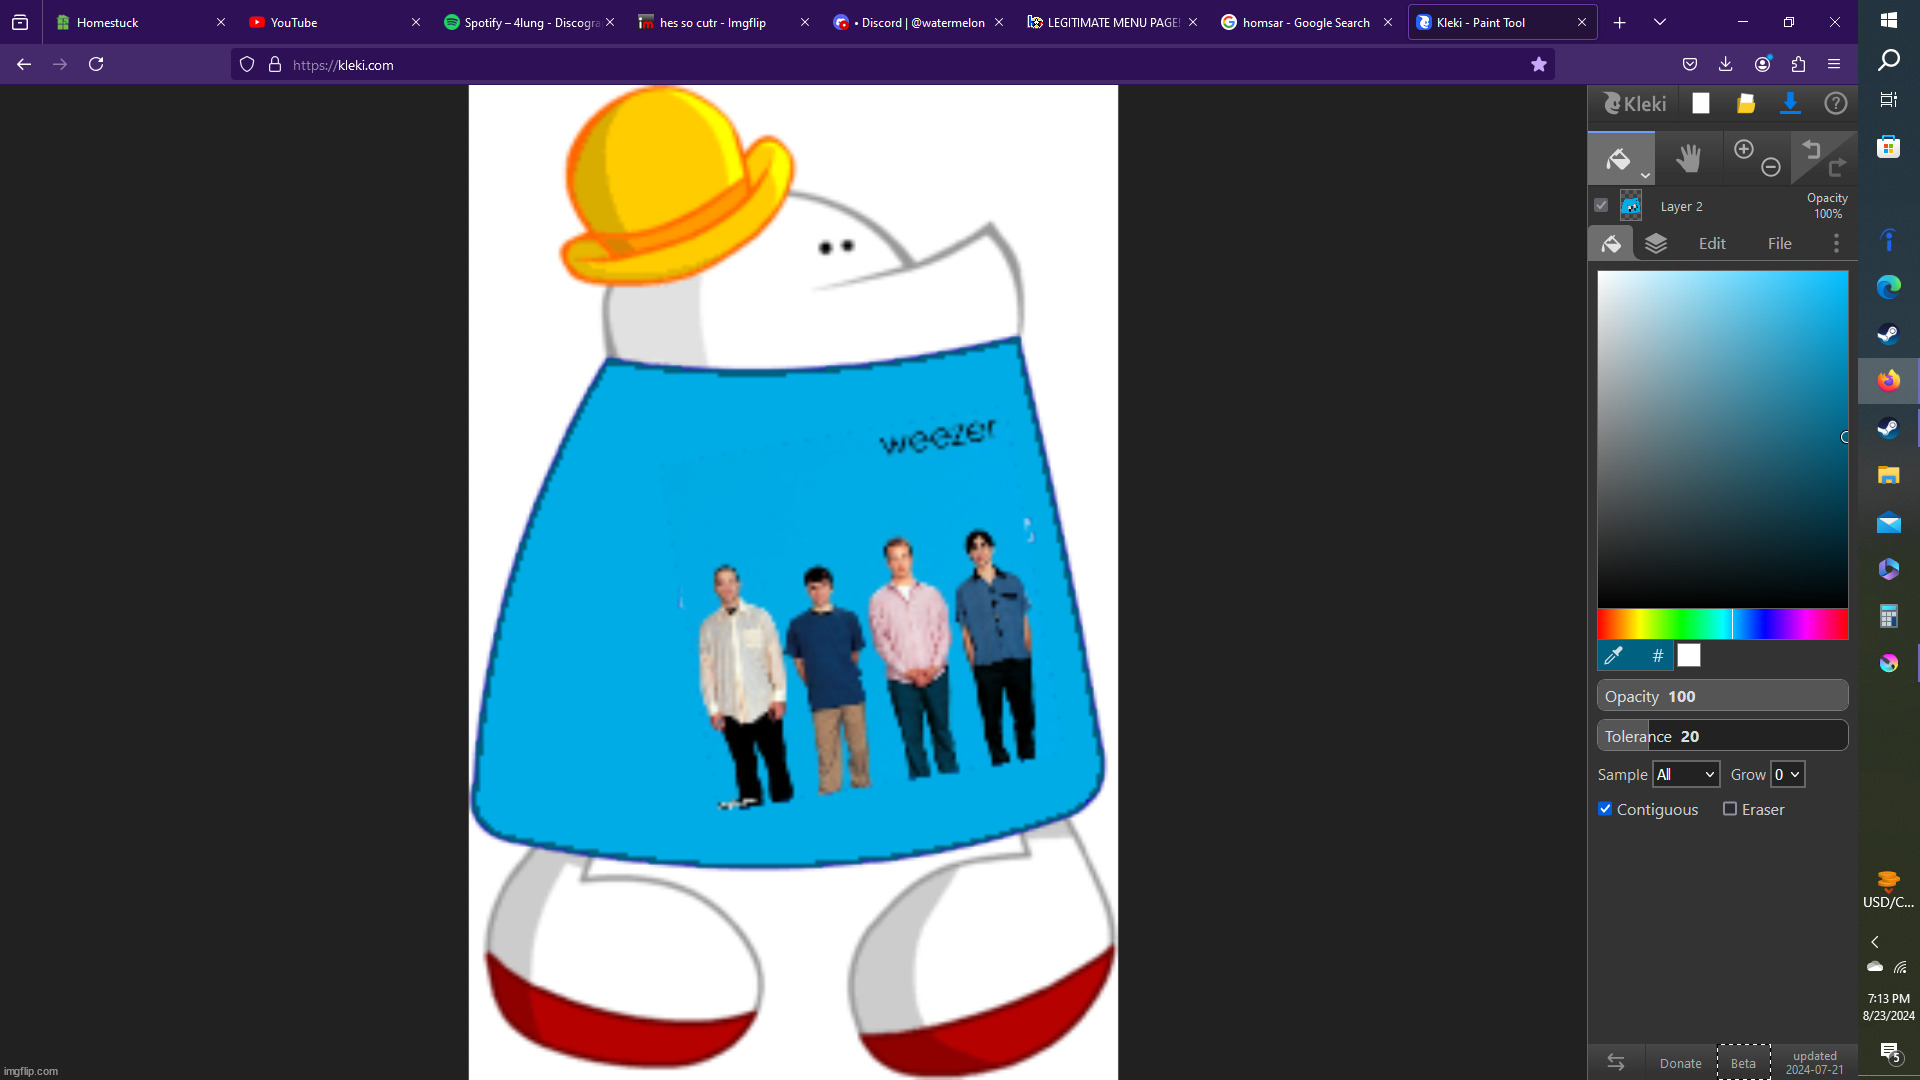Open Firefox extensions puzzle icon
The height and width of the screenshot is (1080, 1920).
(1798, 64)
